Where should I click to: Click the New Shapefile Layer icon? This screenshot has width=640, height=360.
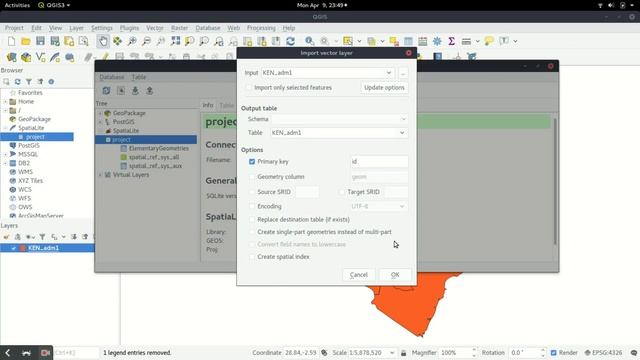pos(40,57)
